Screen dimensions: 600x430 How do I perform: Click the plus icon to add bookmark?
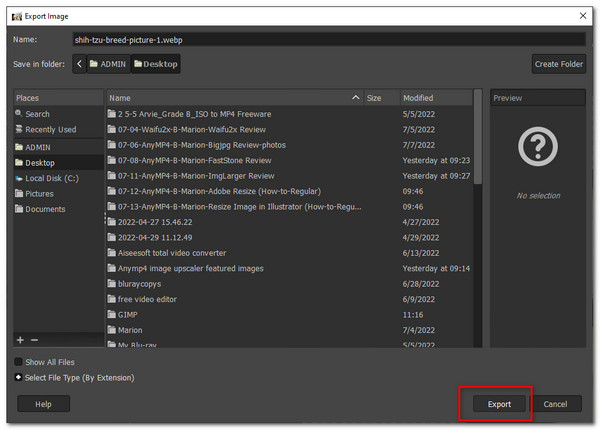[x=19, y=341]
